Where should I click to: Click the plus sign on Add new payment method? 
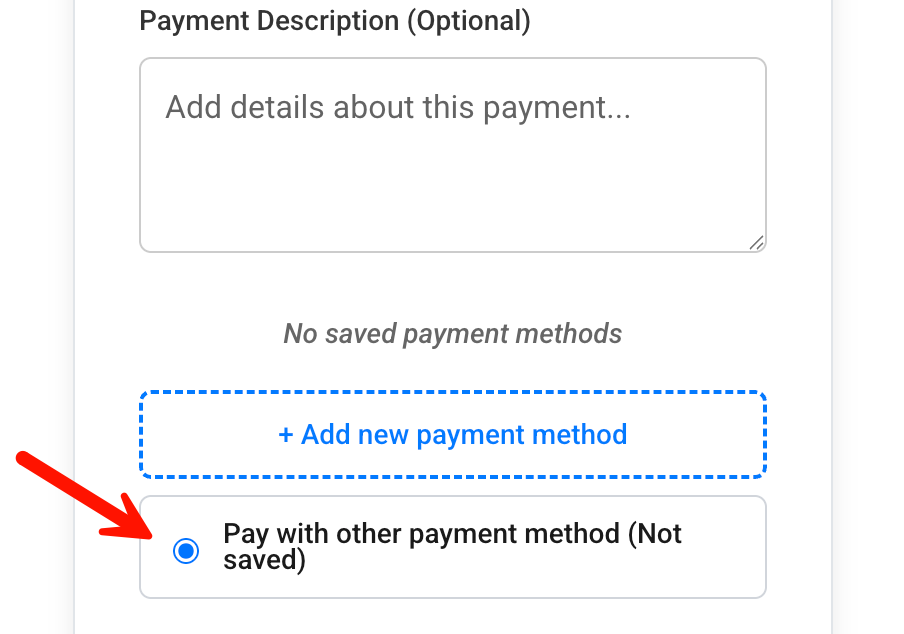286,435
